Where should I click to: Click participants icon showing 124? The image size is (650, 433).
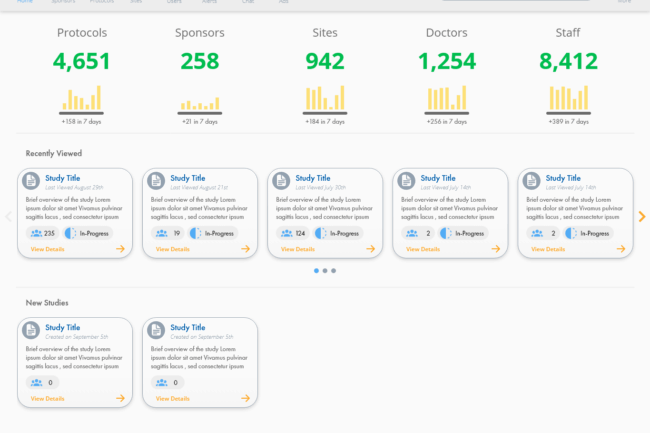point(286,233)
